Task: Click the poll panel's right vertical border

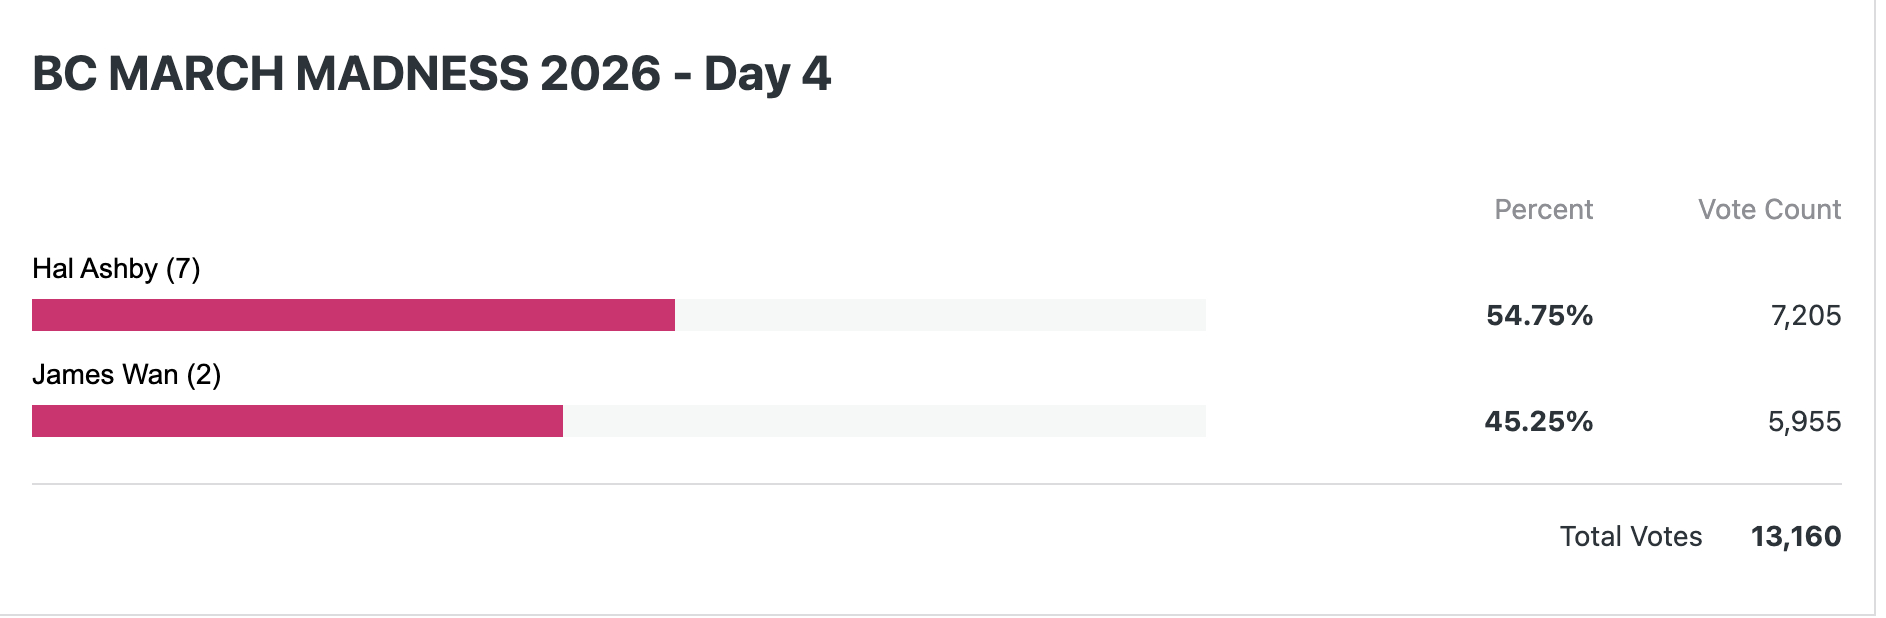Action: pos(1875,300)
